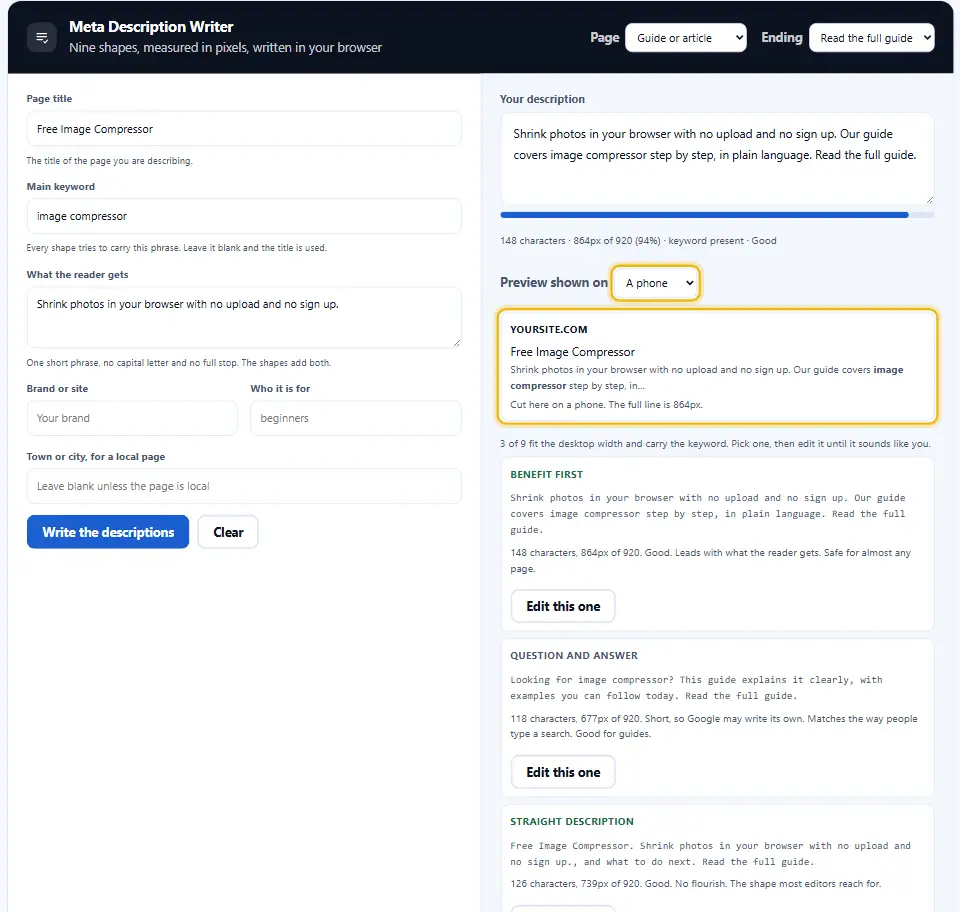Screen dimensions: 960x912
Task: Click the phone preview snippet text
Action: click(x=707, y=378)
